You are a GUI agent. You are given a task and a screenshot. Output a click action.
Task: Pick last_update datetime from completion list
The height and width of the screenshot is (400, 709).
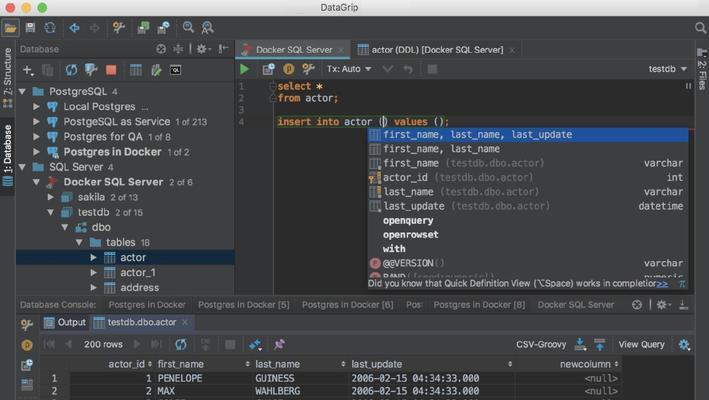click(x=528, y=206)
